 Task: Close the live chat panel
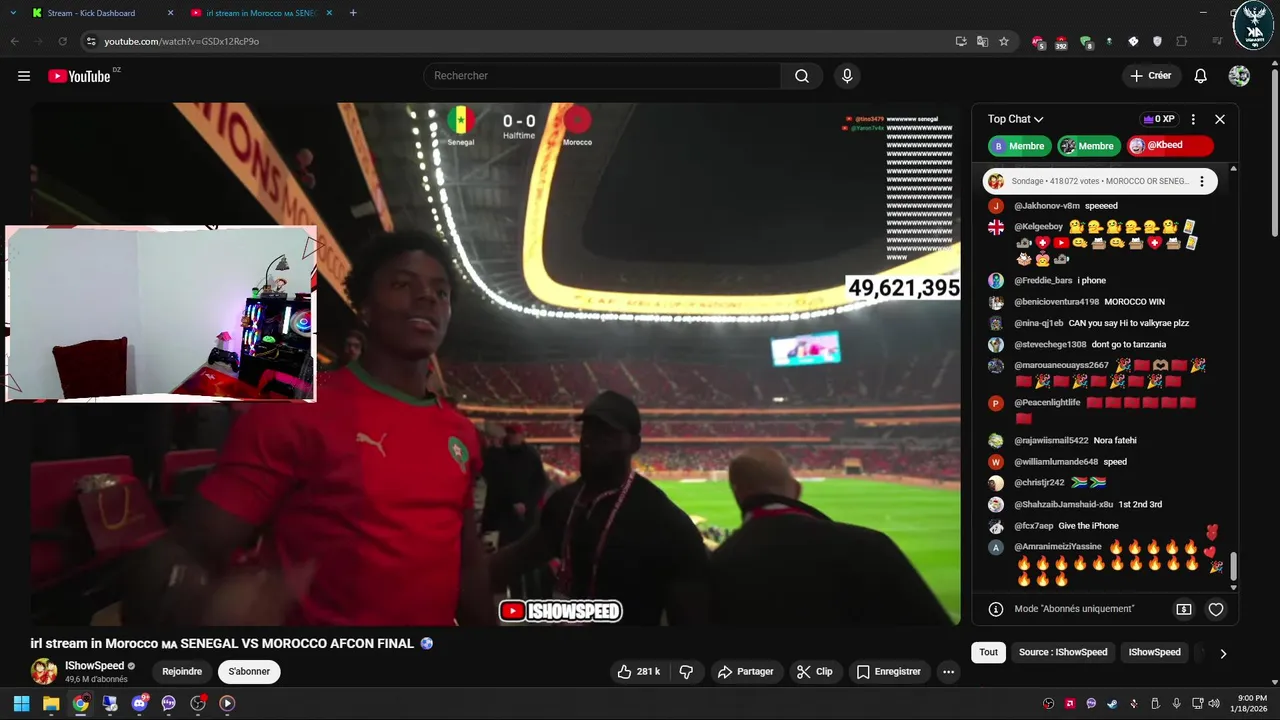[x=1220, y=119]
